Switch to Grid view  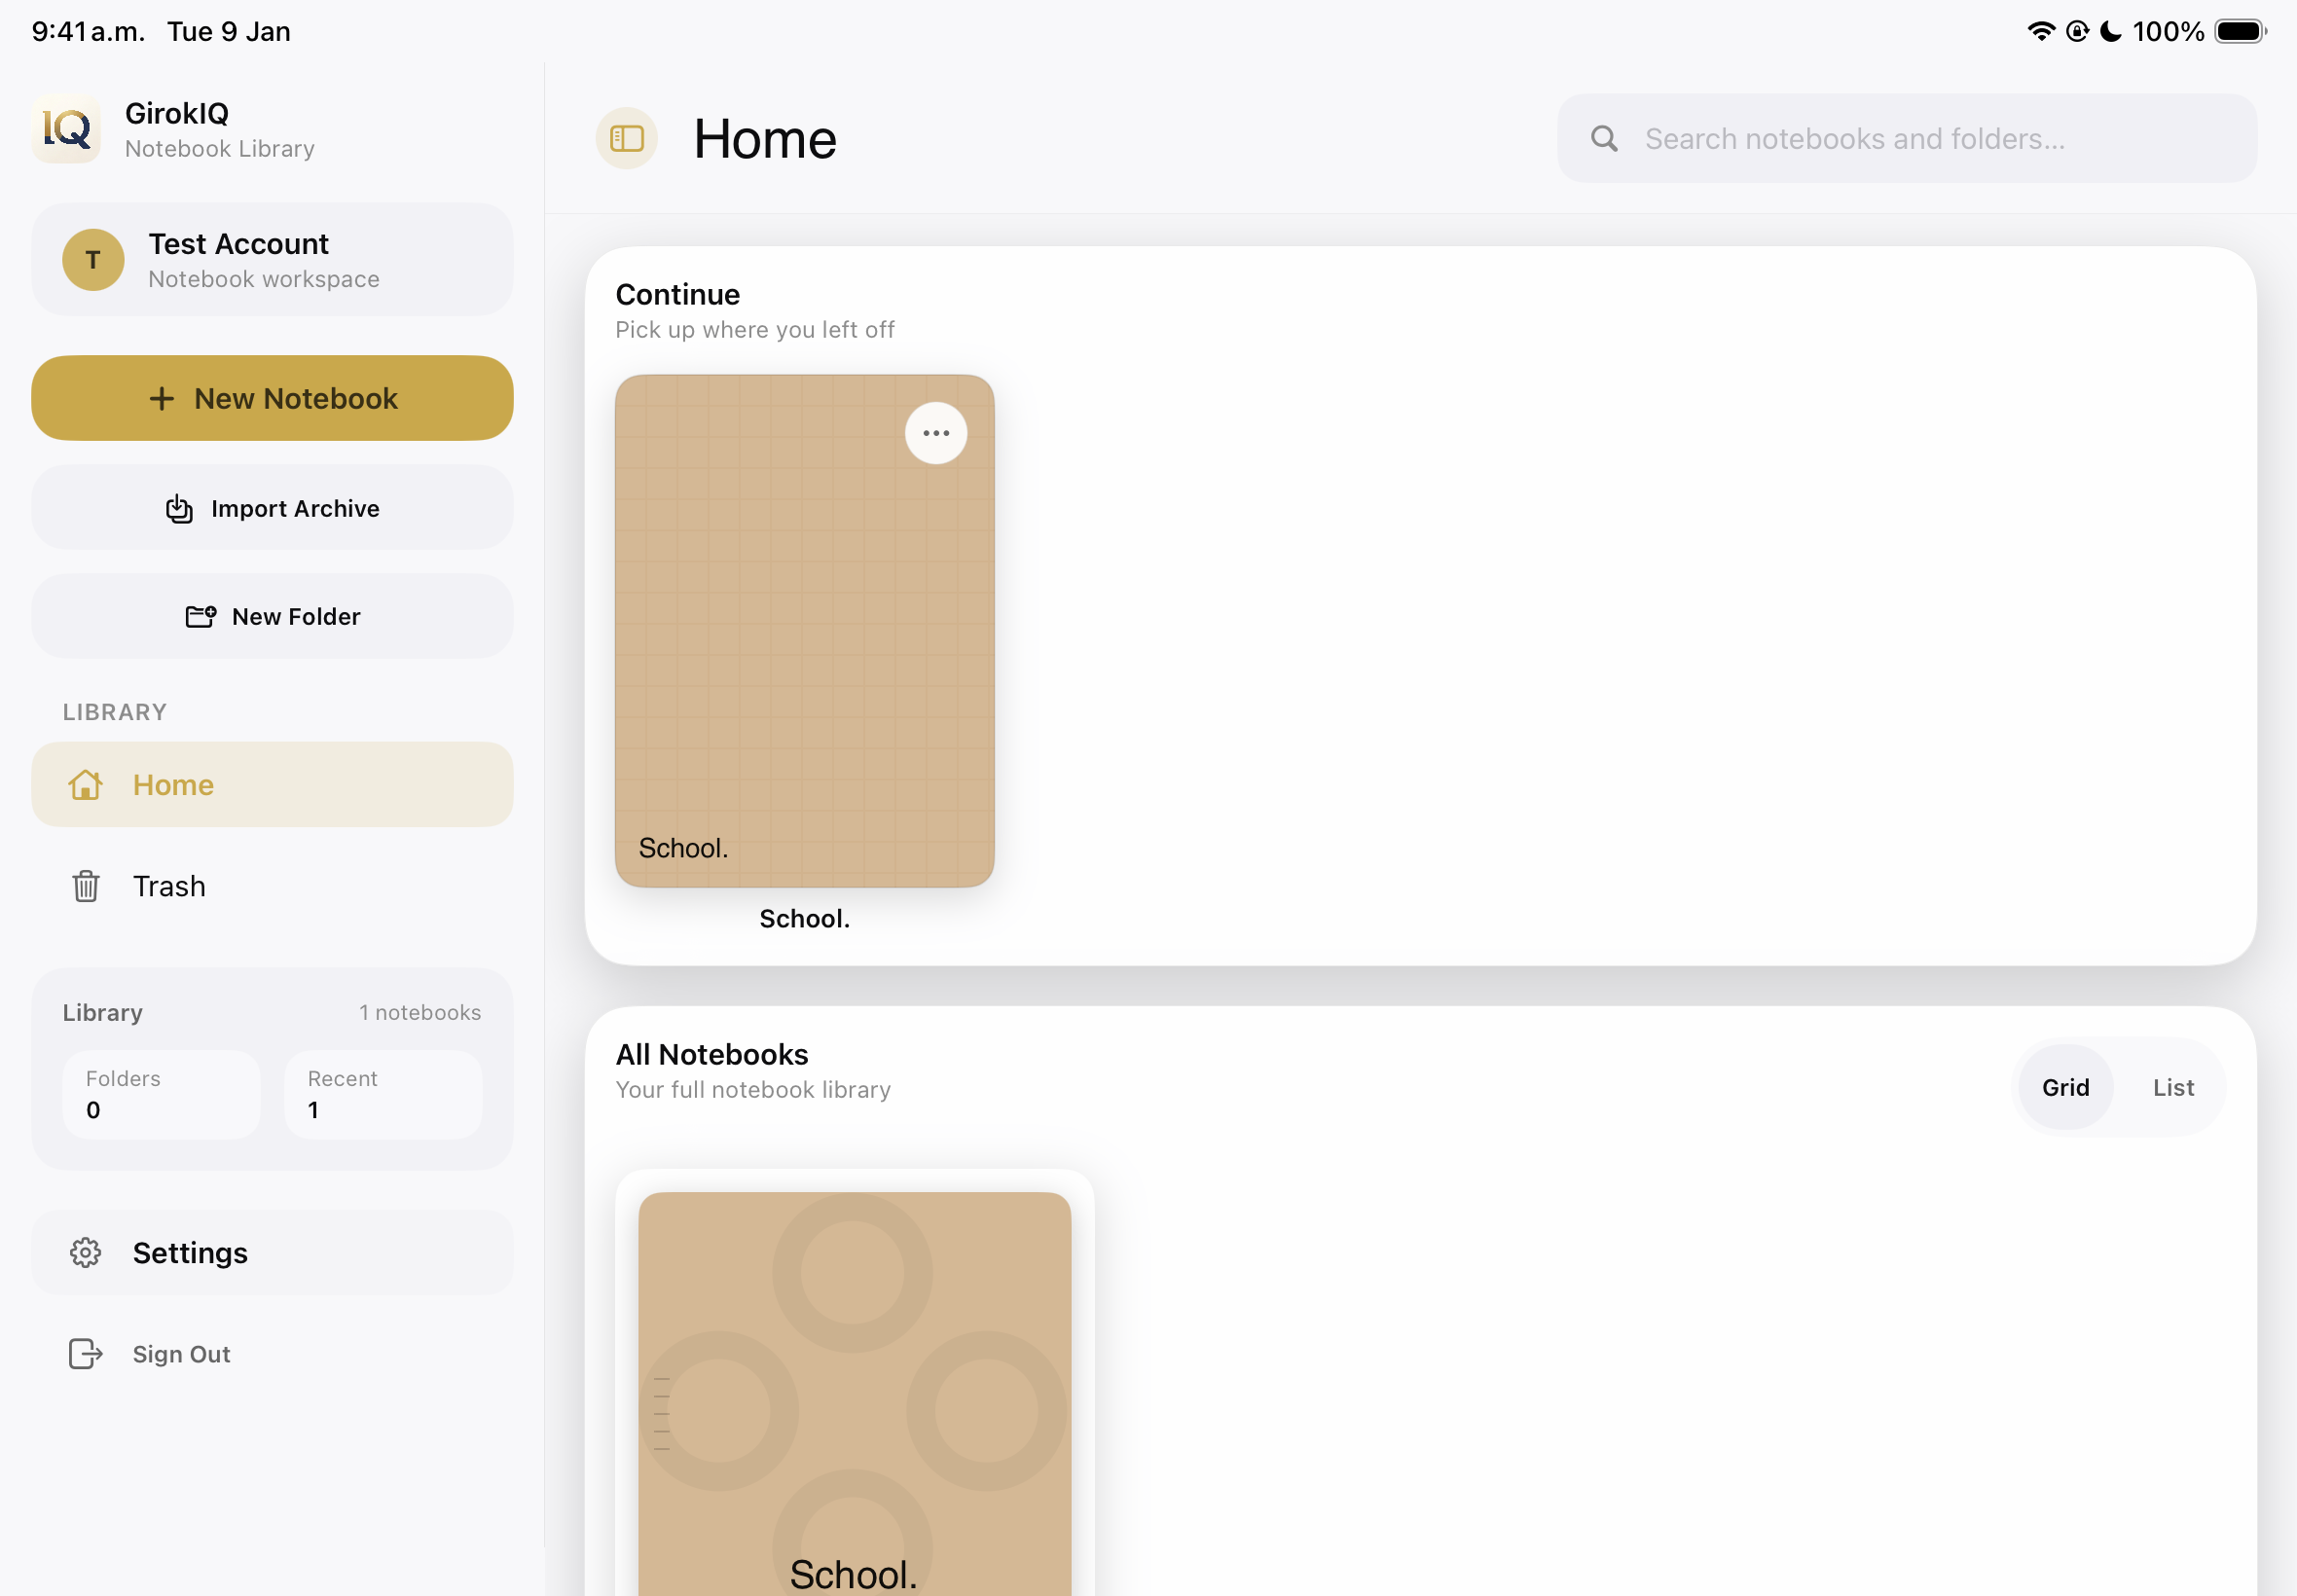pyautogui.click(x=2065, y=1087)
